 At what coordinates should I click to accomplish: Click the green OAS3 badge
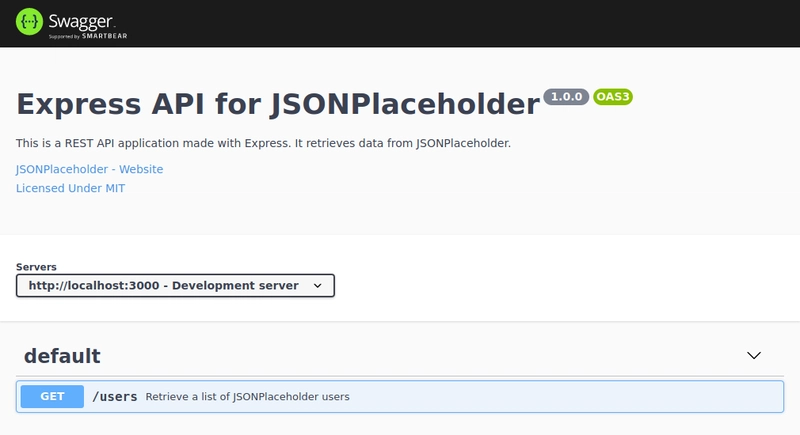point(613,97)
